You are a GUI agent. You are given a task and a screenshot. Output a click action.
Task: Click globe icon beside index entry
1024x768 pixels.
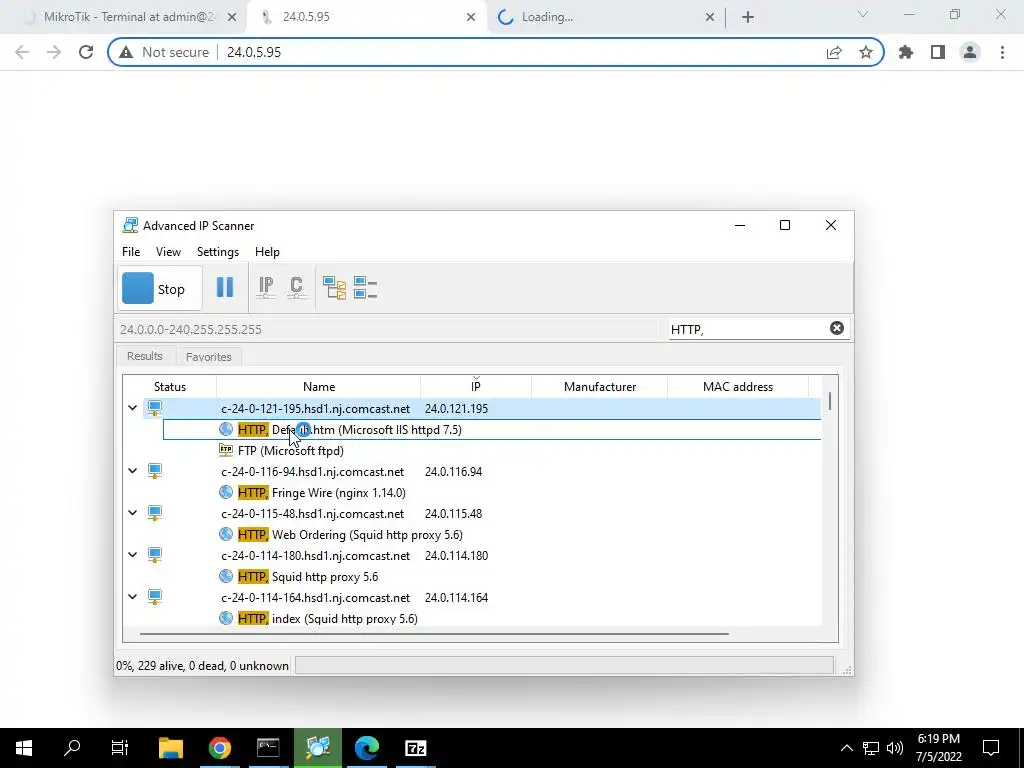(x=226, y=618)
